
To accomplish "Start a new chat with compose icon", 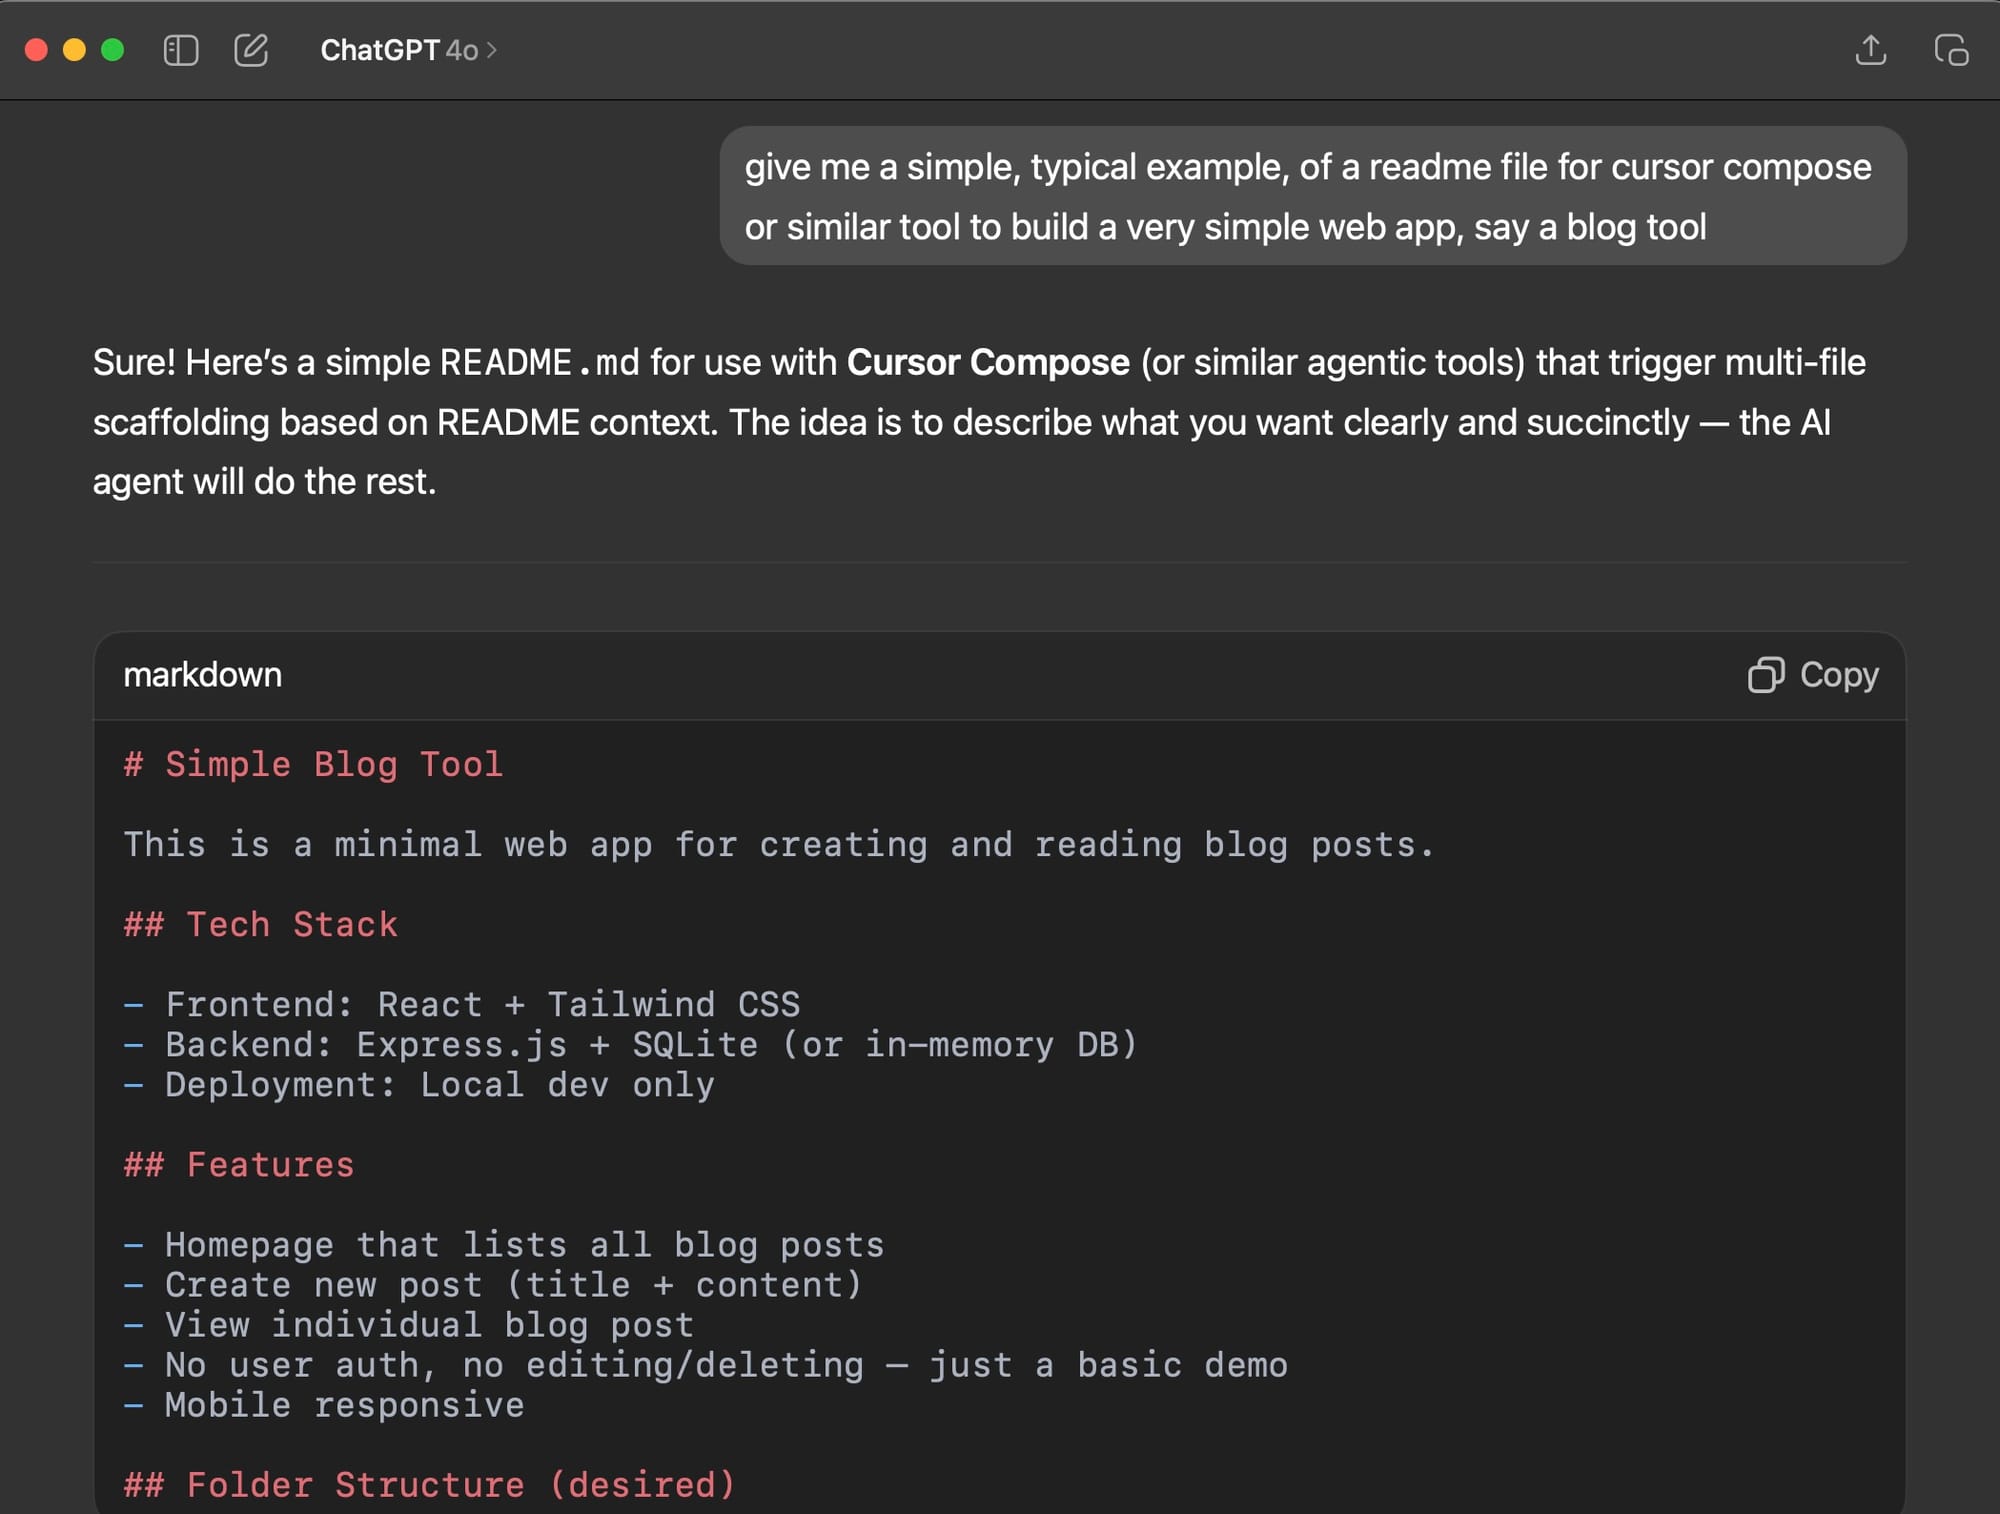I will point(251,50).
